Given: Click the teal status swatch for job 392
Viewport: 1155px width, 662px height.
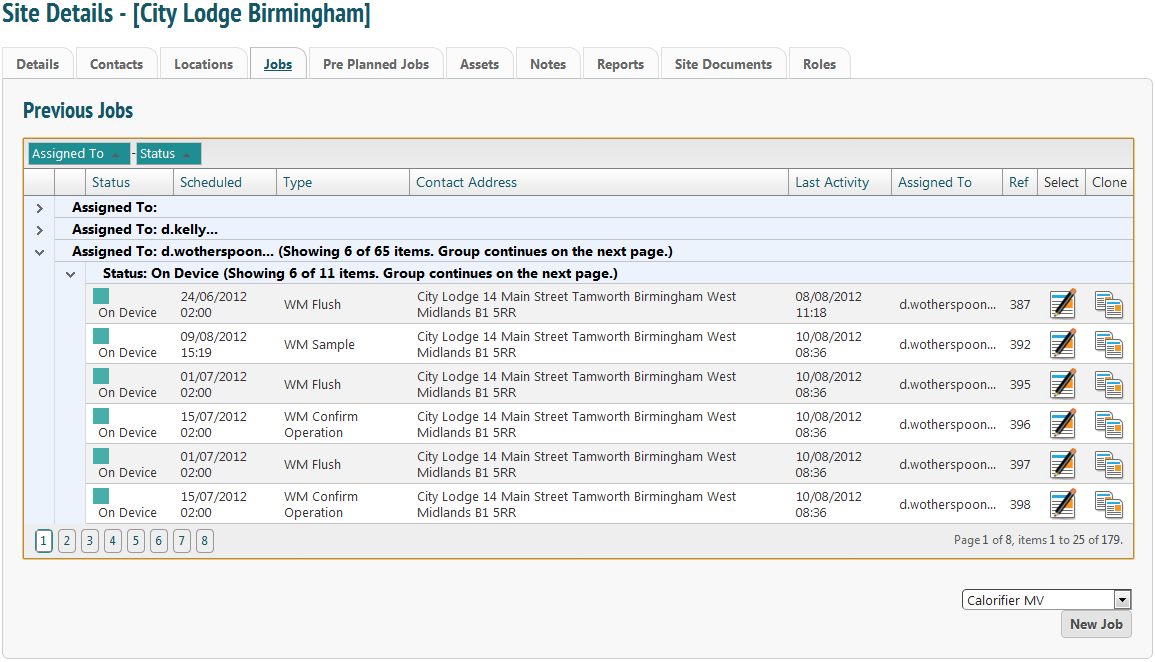Looking at the screenshot, I should [x=101, y=336].
